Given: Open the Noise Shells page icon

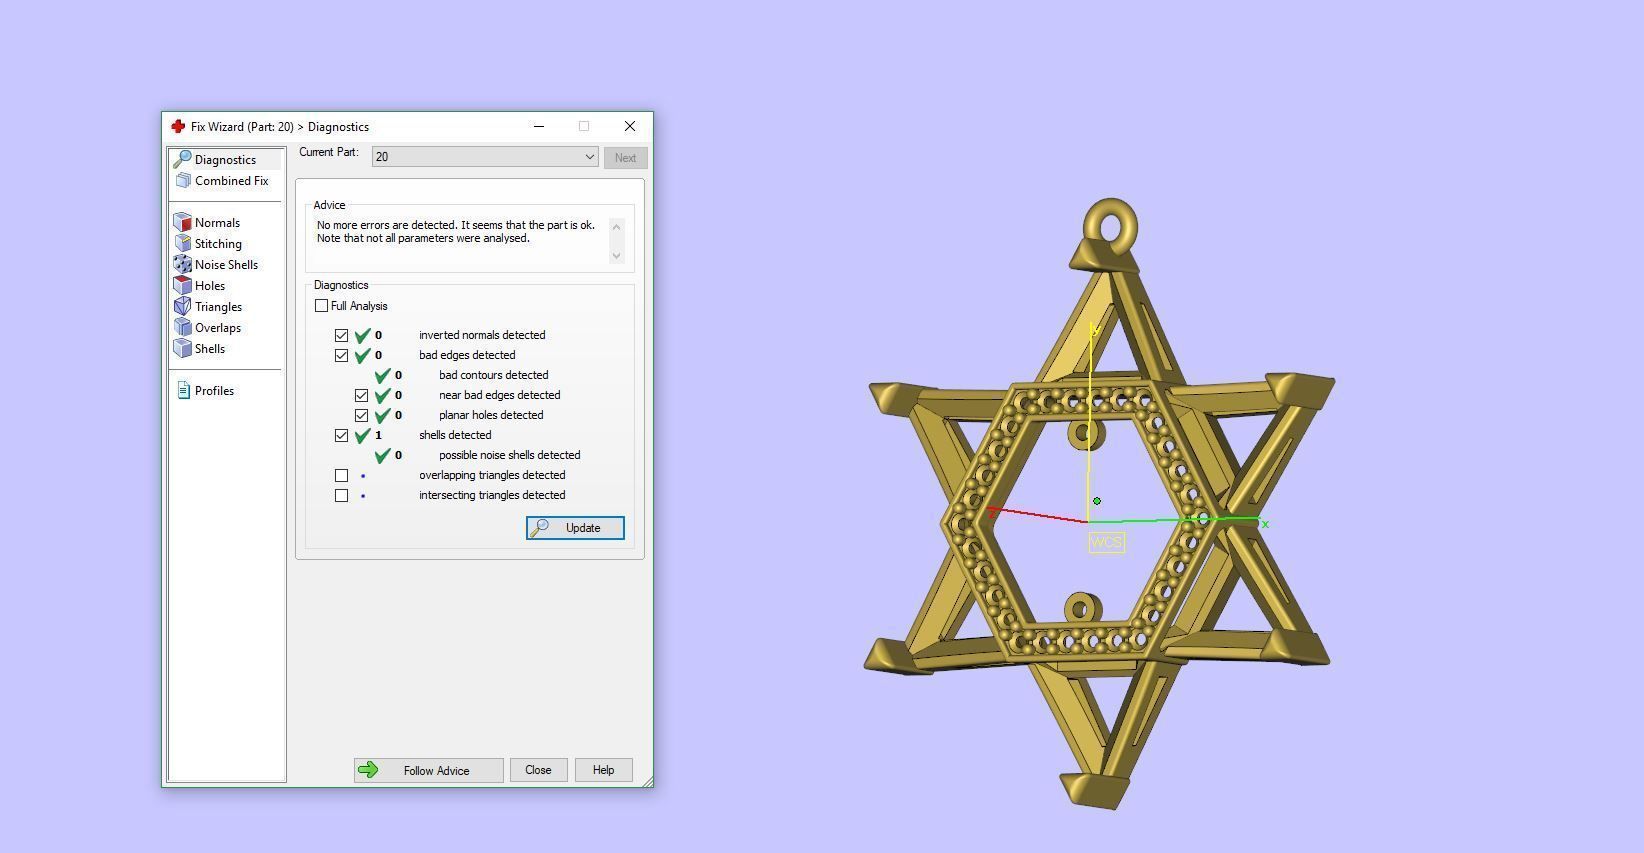Looking at the screenshot, I should (182, 264).
